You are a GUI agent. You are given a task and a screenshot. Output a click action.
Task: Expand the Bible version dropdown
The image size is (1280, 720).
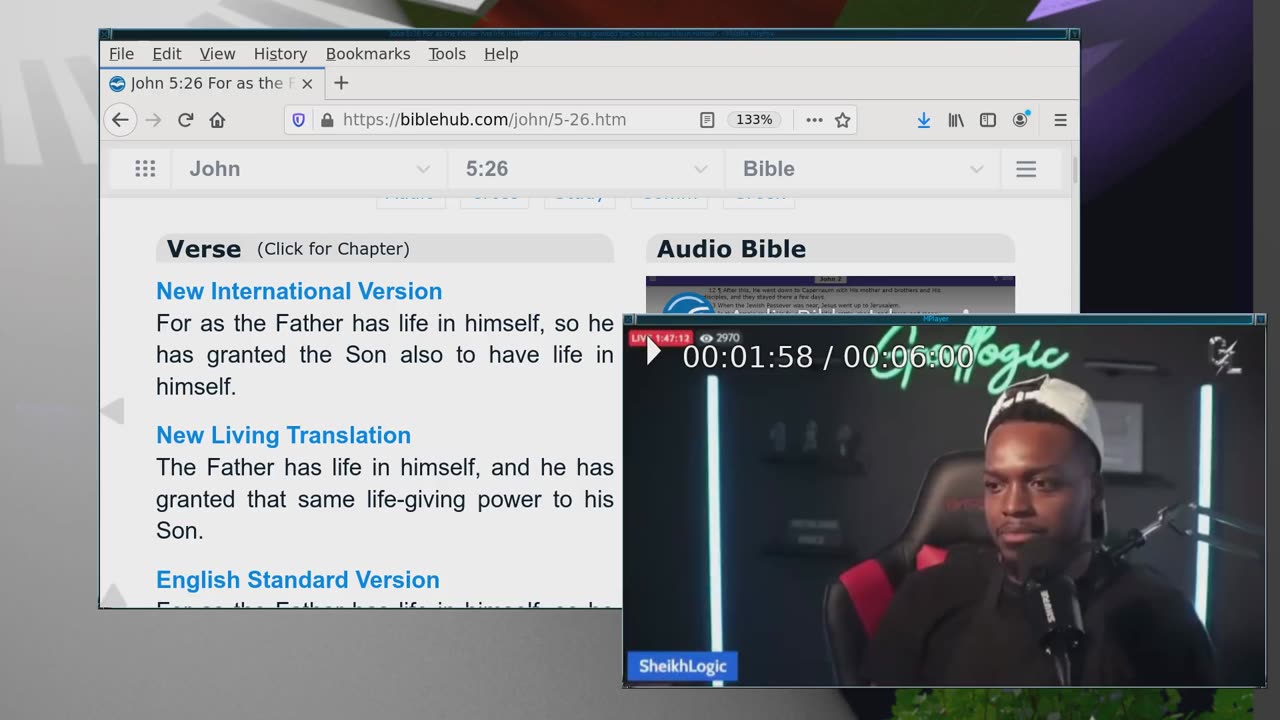click(x=863, y=169)
